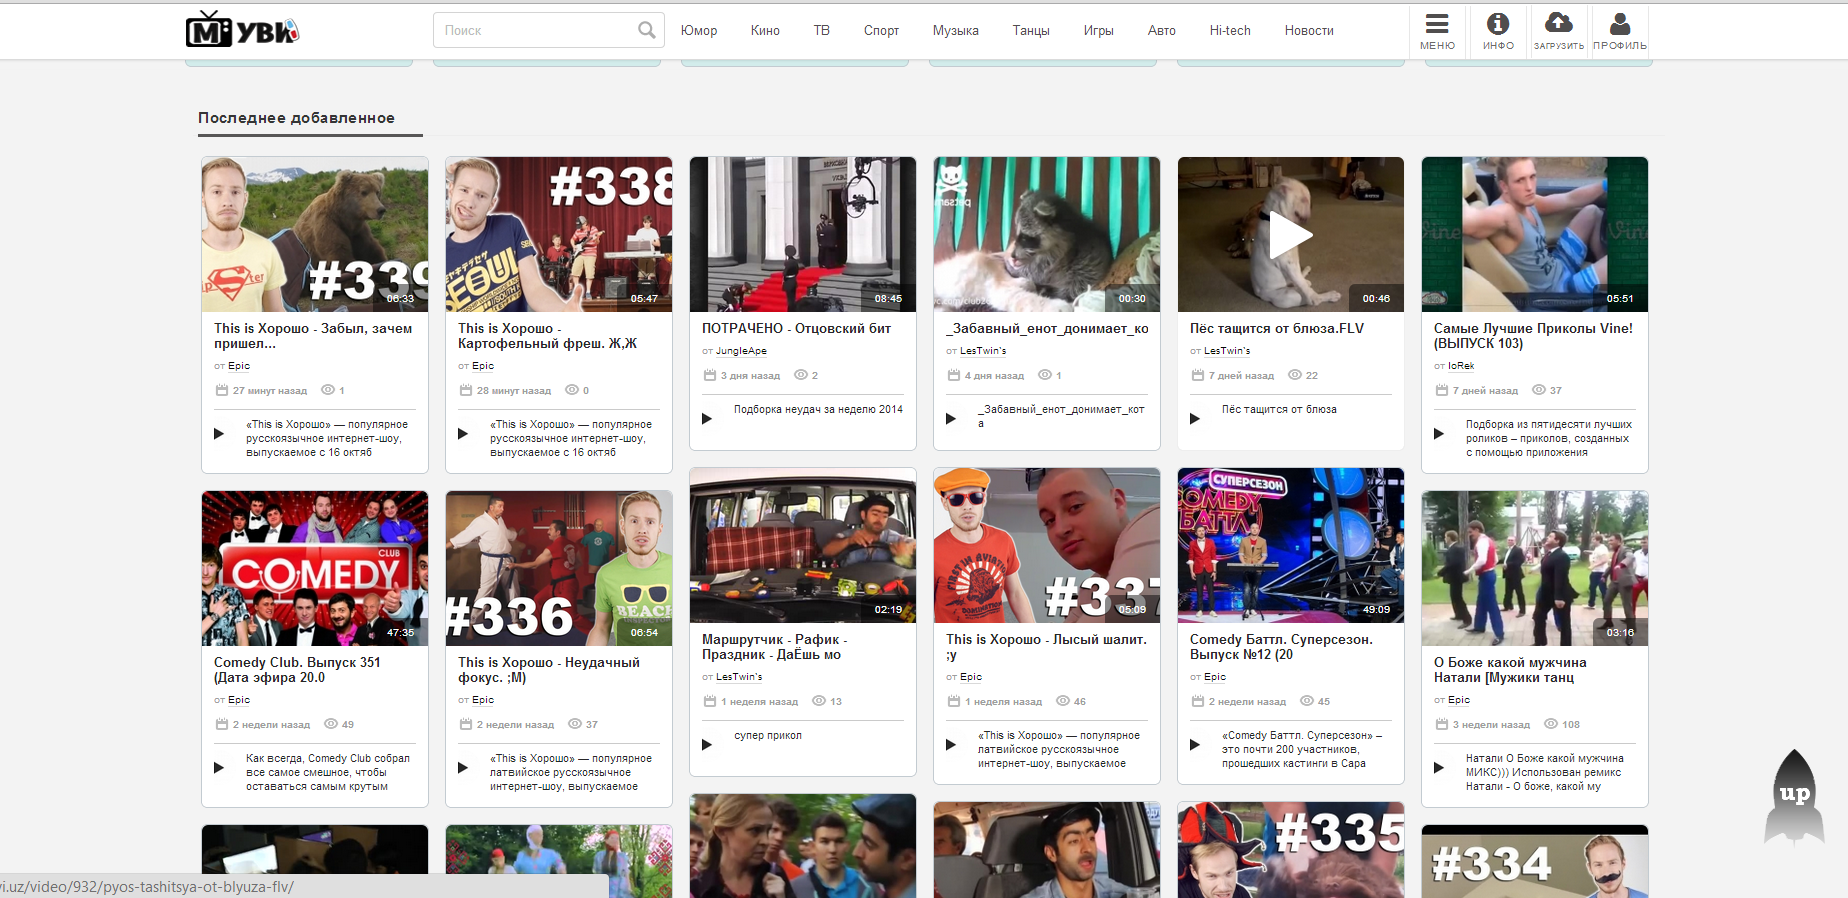1848x898 pixels.
Task: Click play arrow on 'Картофельный фреш' card
Action: 462,434
